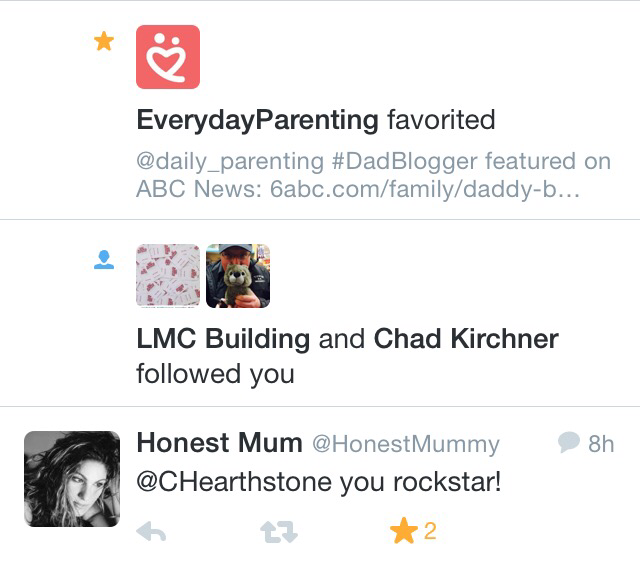Select the LMC Building name

coord(223,338)
